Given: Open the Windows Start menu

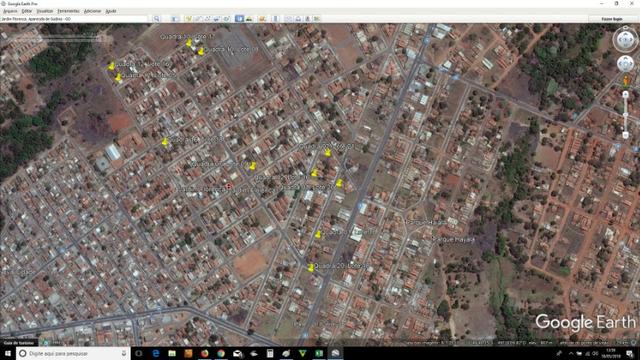Looking at the screenshot, I should 8,353.
